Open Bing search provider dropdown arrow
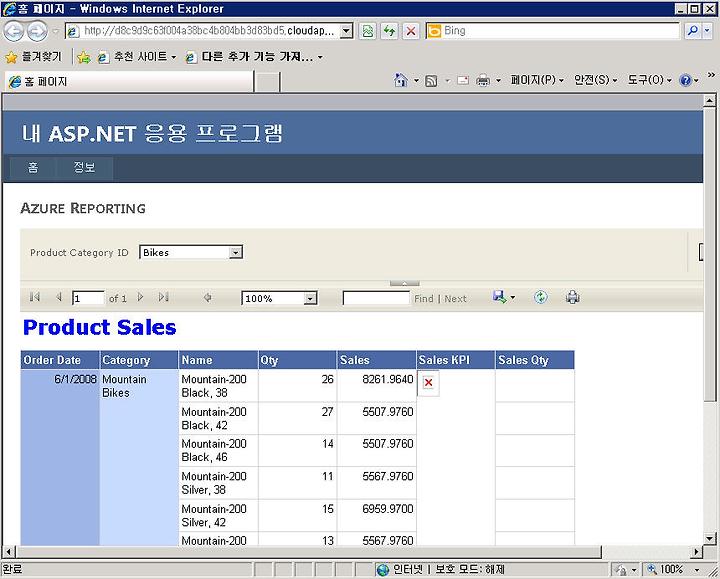Viewport: 720px width, 579px height. pyautogui.click(x=708, y=31)
